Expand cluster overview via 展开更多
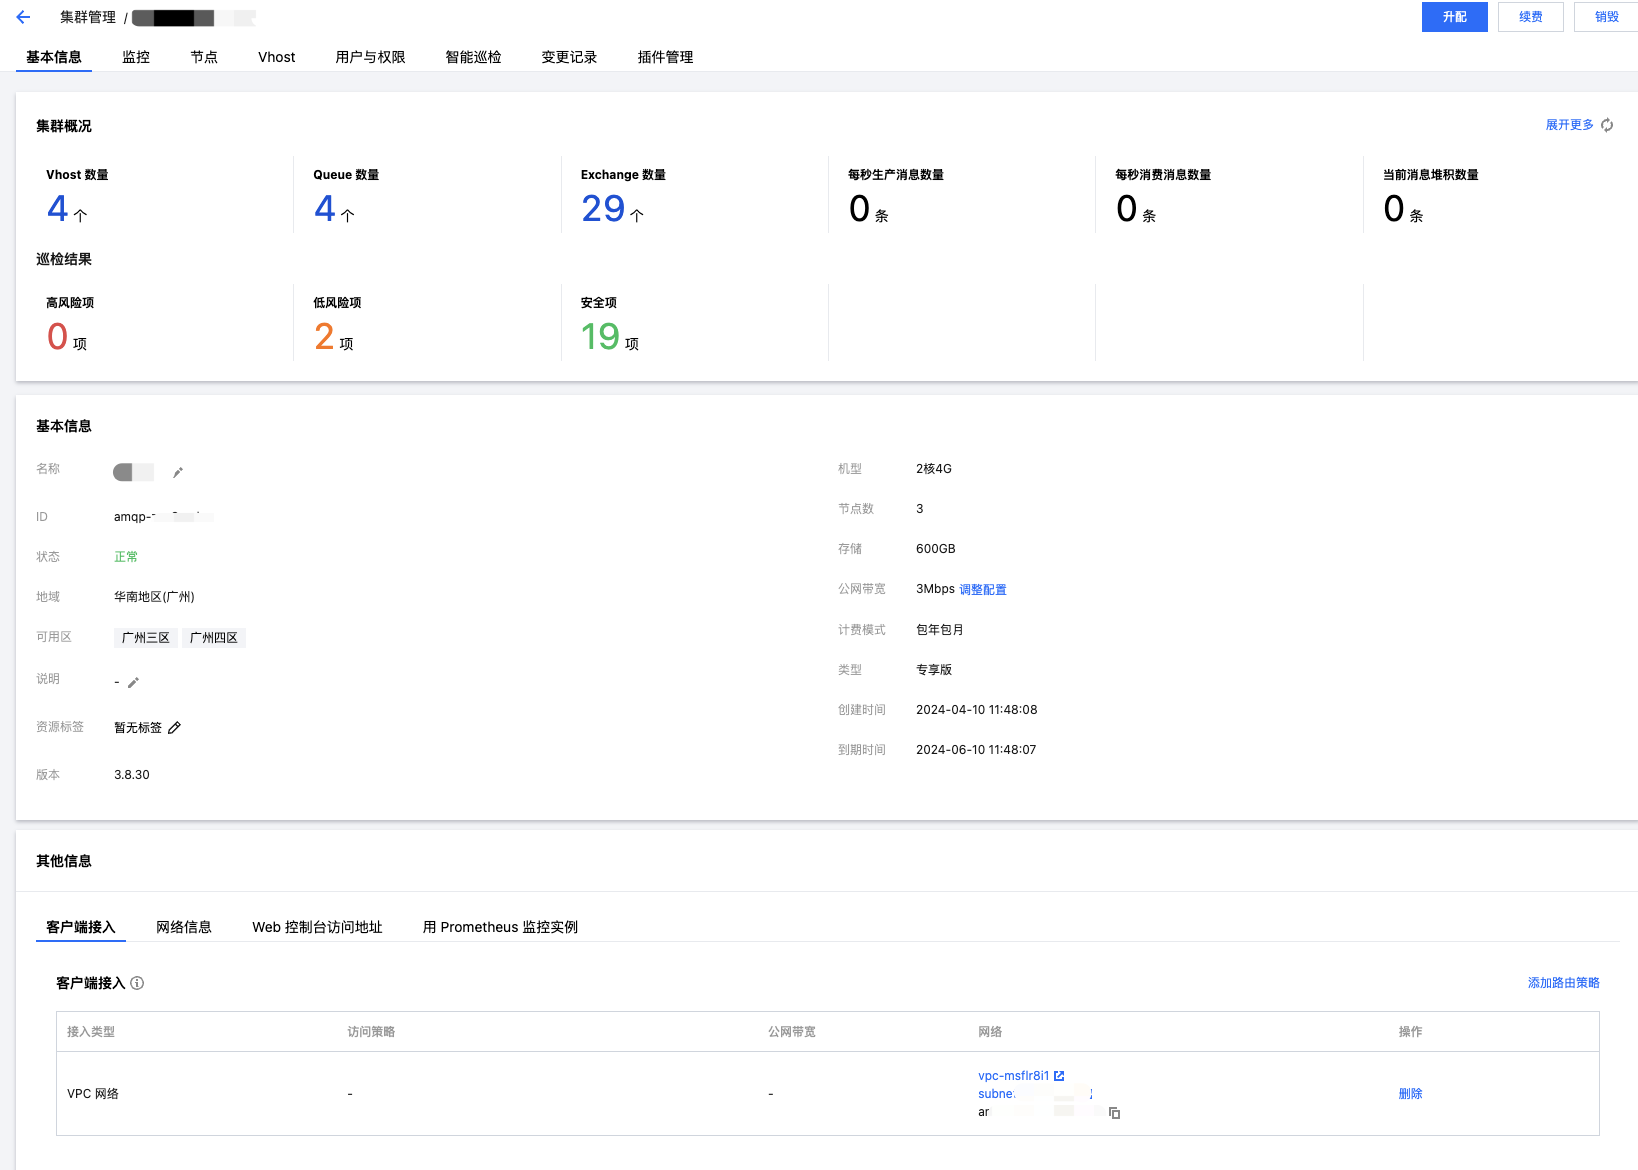 coord(1569,125)
